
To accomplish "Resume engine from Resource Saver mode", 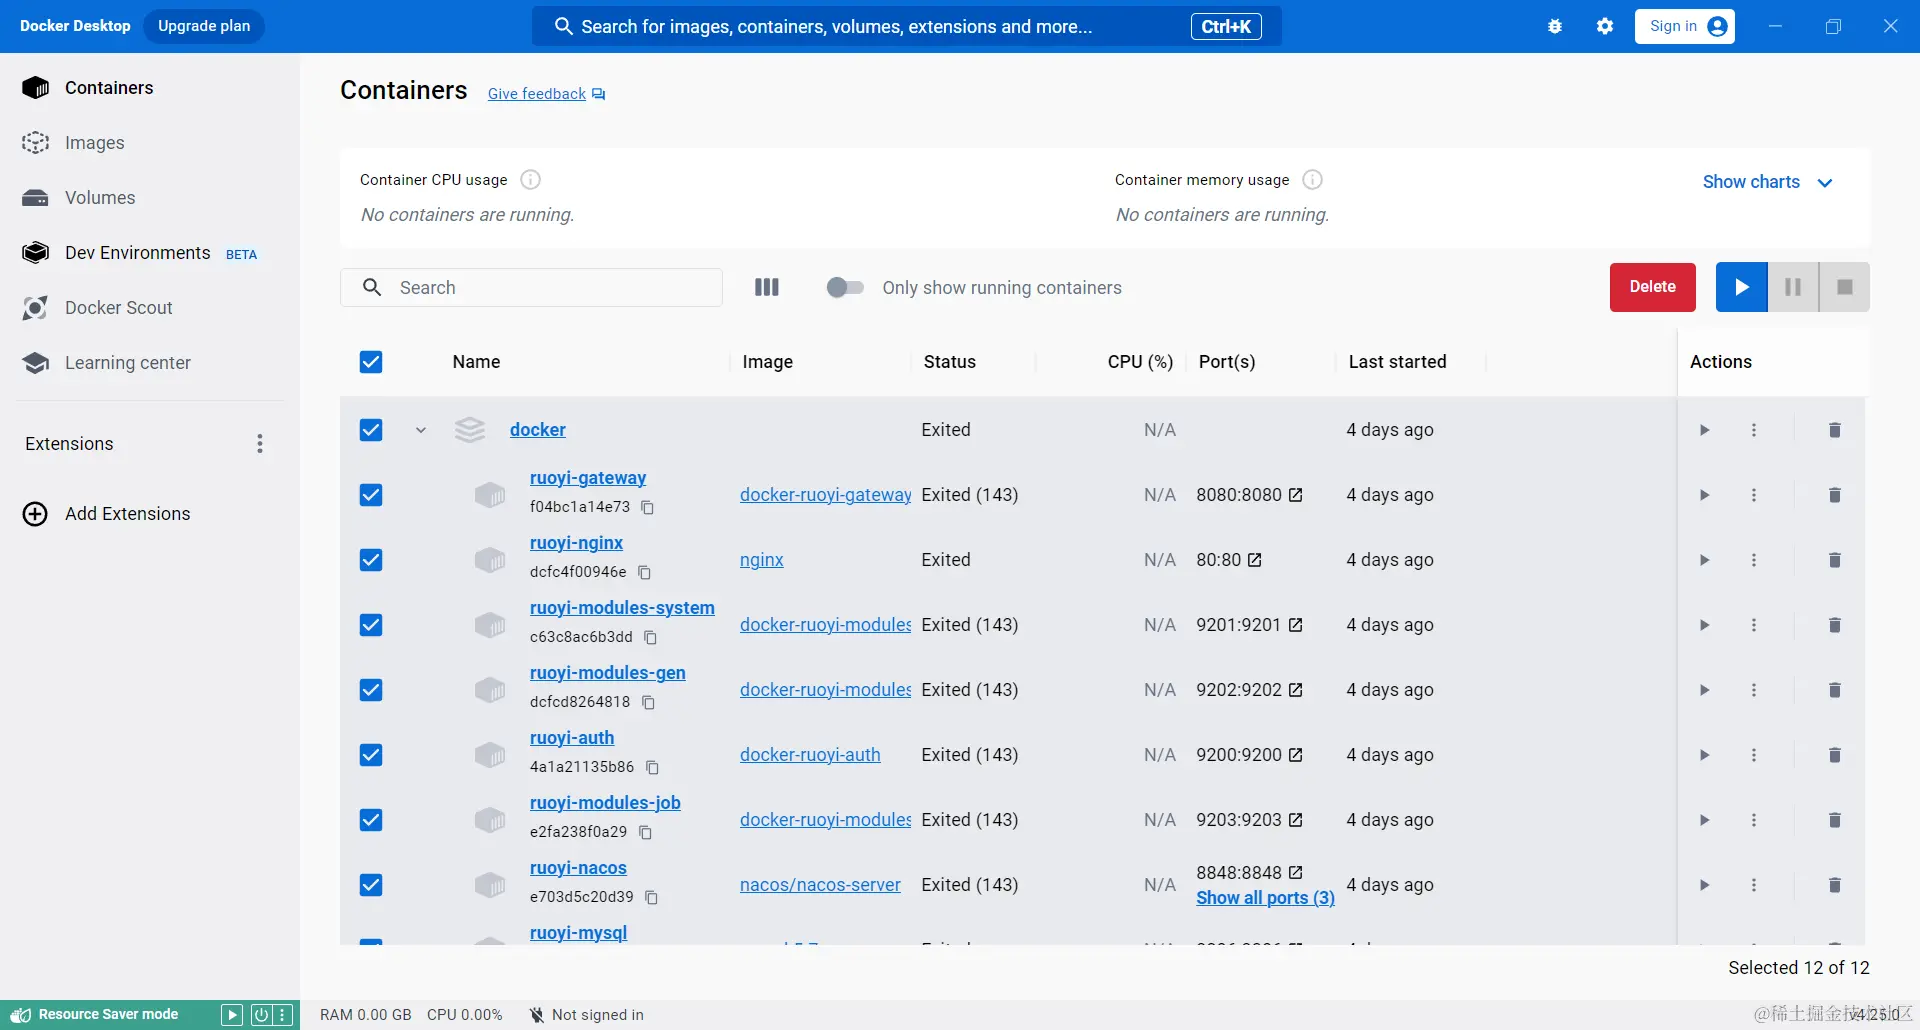I will (232, 1015).
